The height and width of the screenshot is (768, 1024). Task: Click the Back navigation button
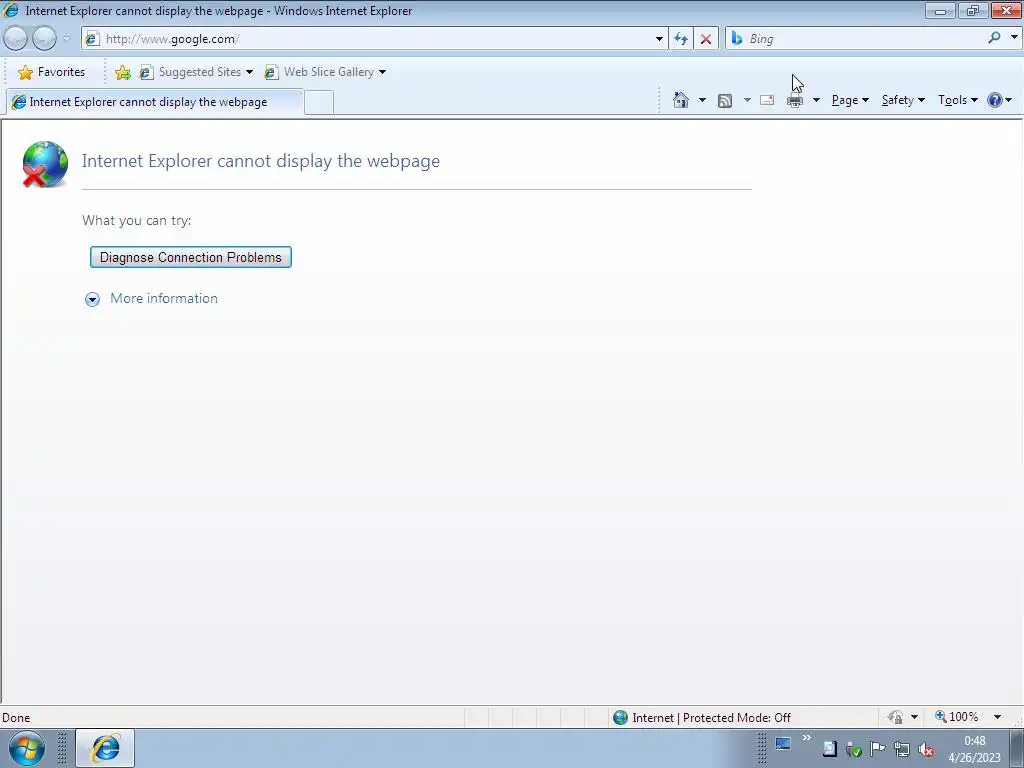tap(16, 39)
